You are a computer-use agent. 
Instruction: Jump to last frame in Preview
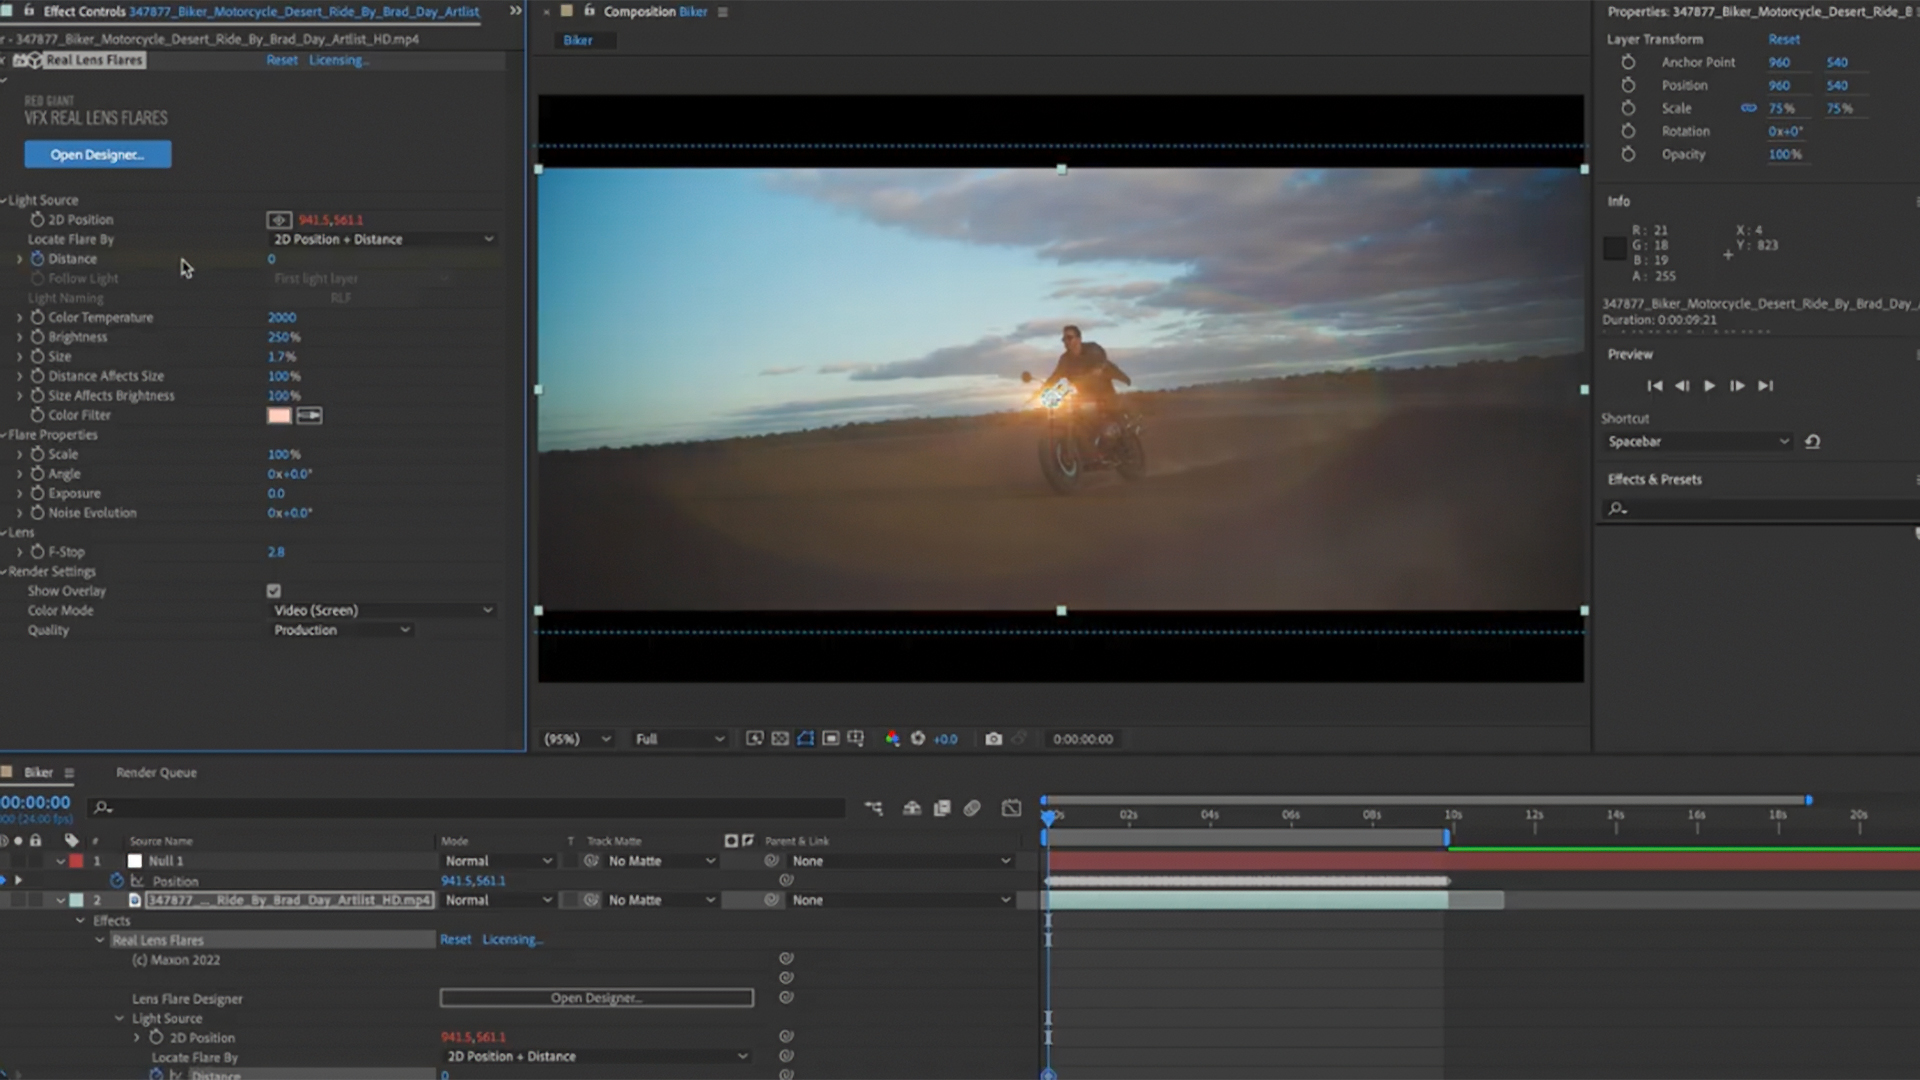coord(1766,386)
